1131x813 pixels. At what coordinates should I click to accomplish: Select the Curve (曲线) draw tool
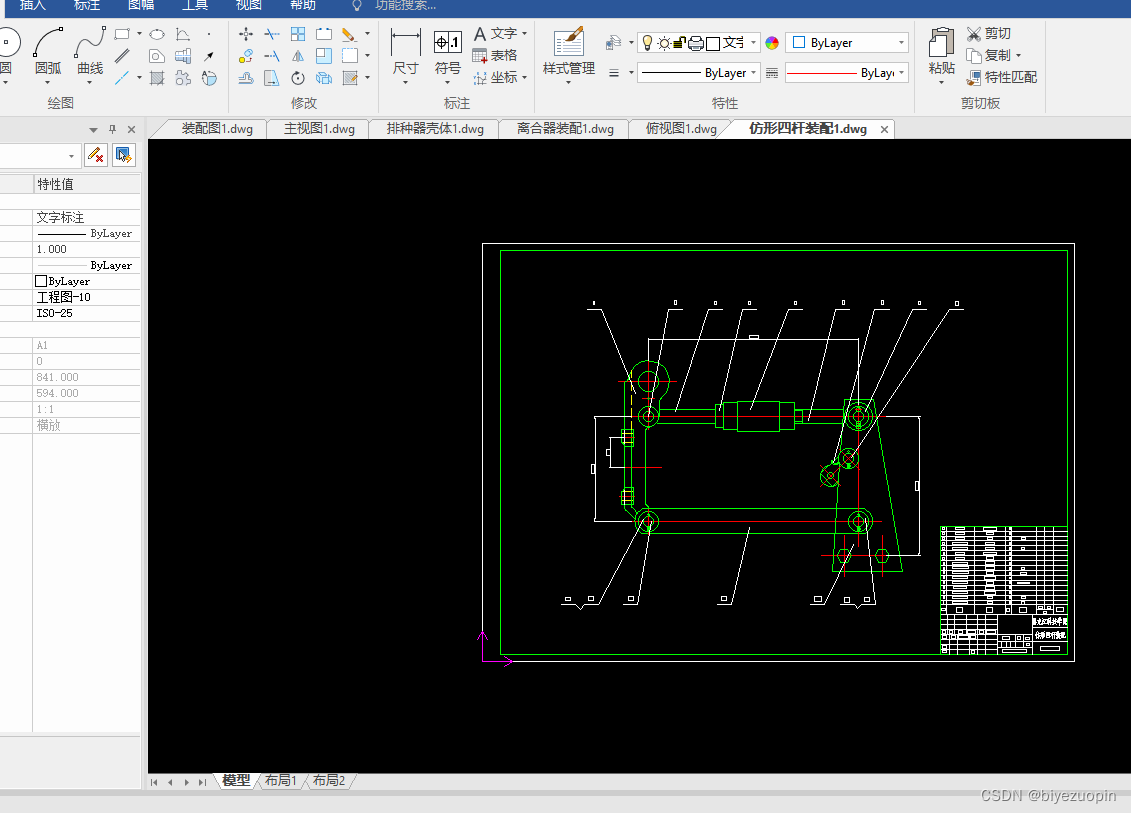90,50
